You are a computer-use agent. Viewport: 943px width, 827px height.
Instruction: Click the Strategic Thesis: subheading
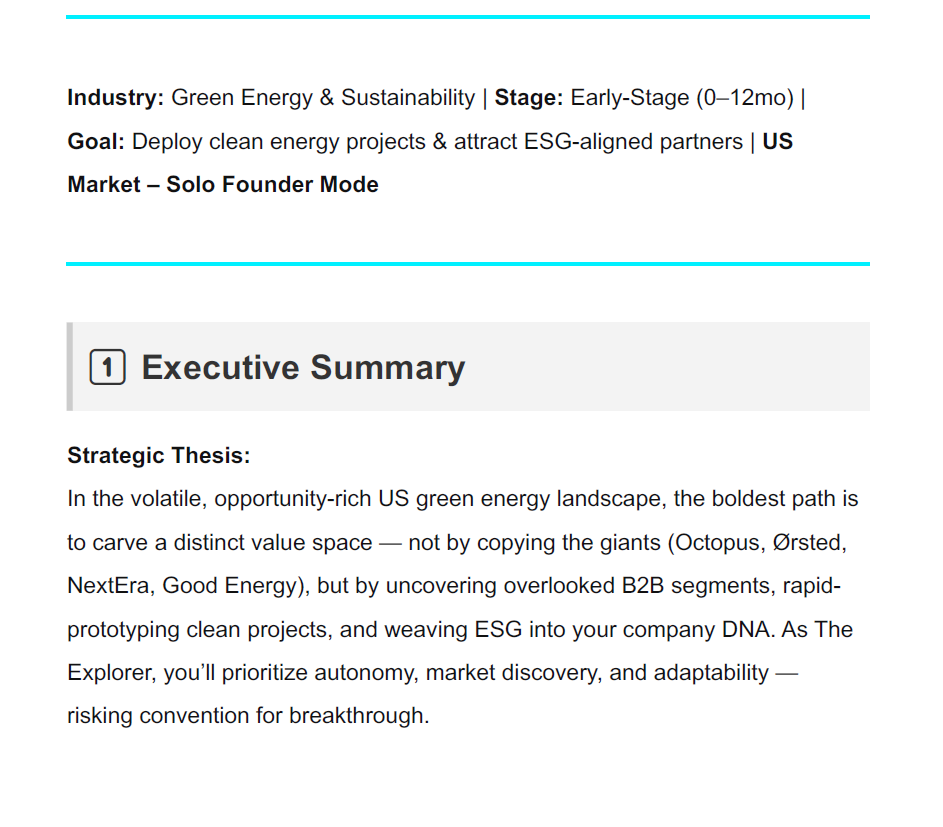pyautogui.click(x=159, y=455)
